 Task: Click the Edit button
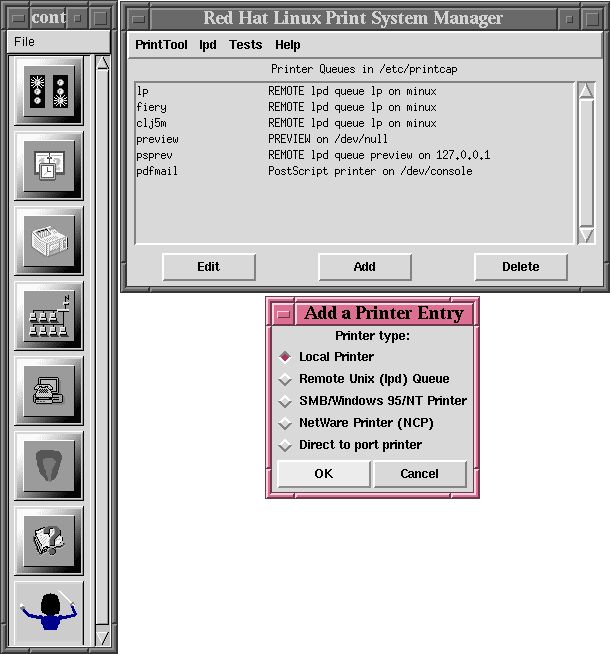point(209,267)
